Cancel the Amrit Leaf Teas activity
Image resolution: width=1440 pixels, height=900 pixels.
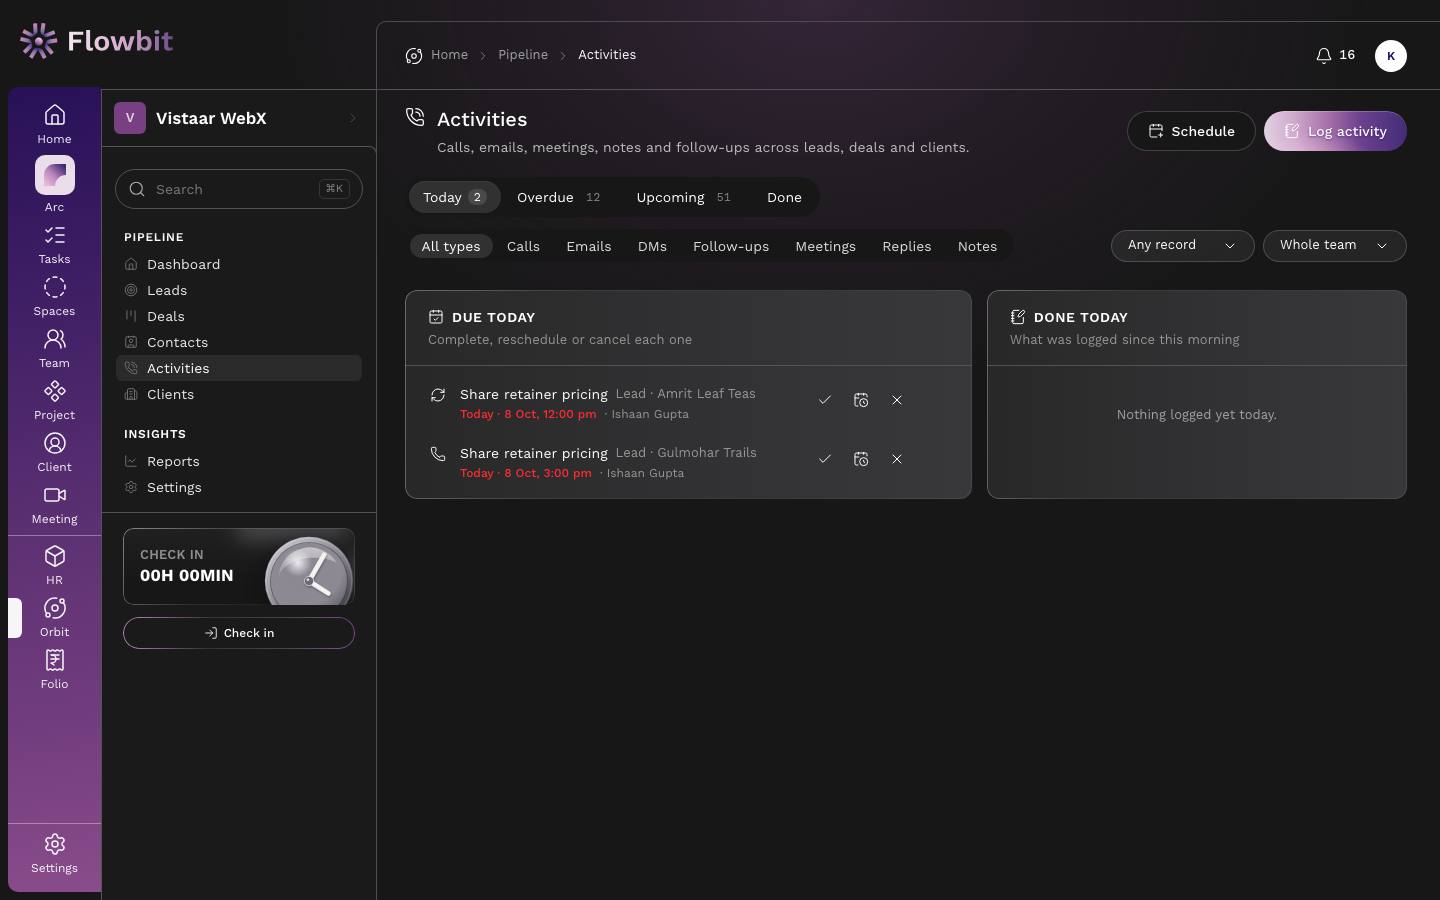coord(897,400)
